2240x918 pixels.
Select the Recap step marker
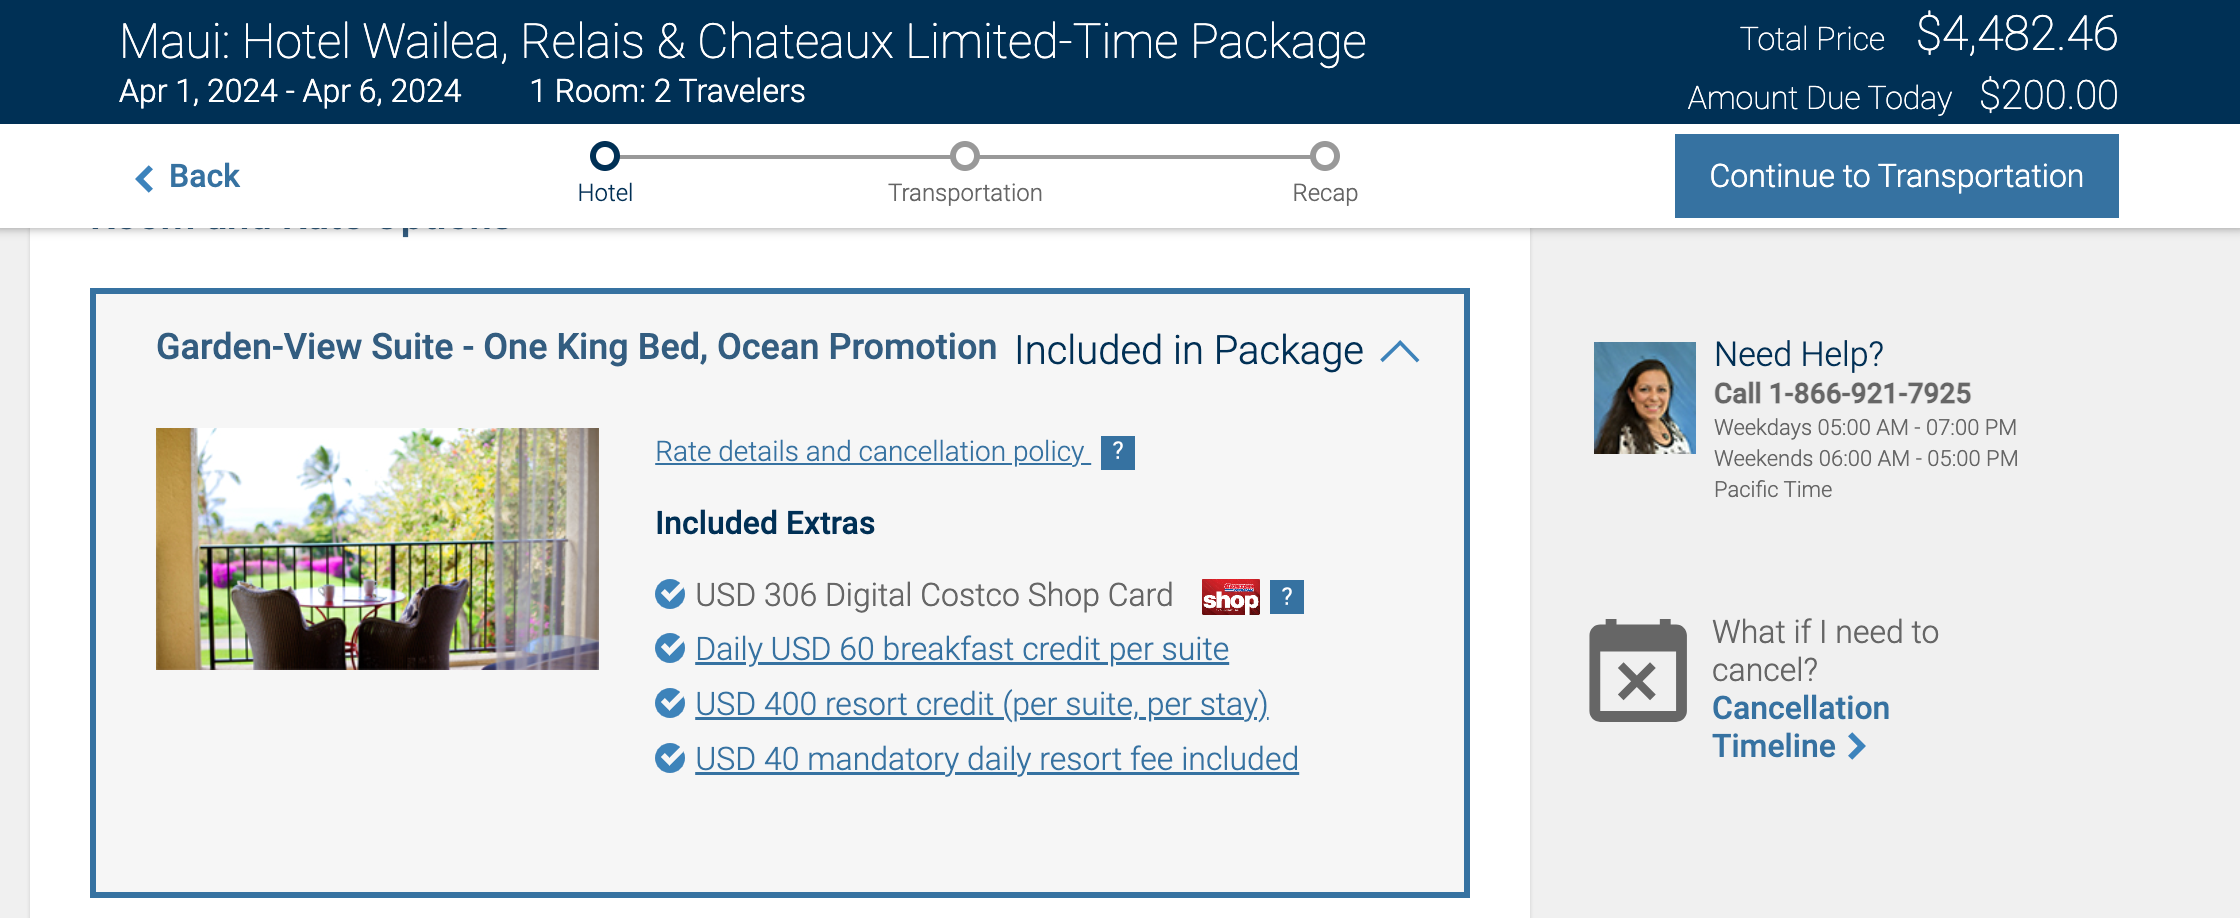click(x=1324, y=156)
